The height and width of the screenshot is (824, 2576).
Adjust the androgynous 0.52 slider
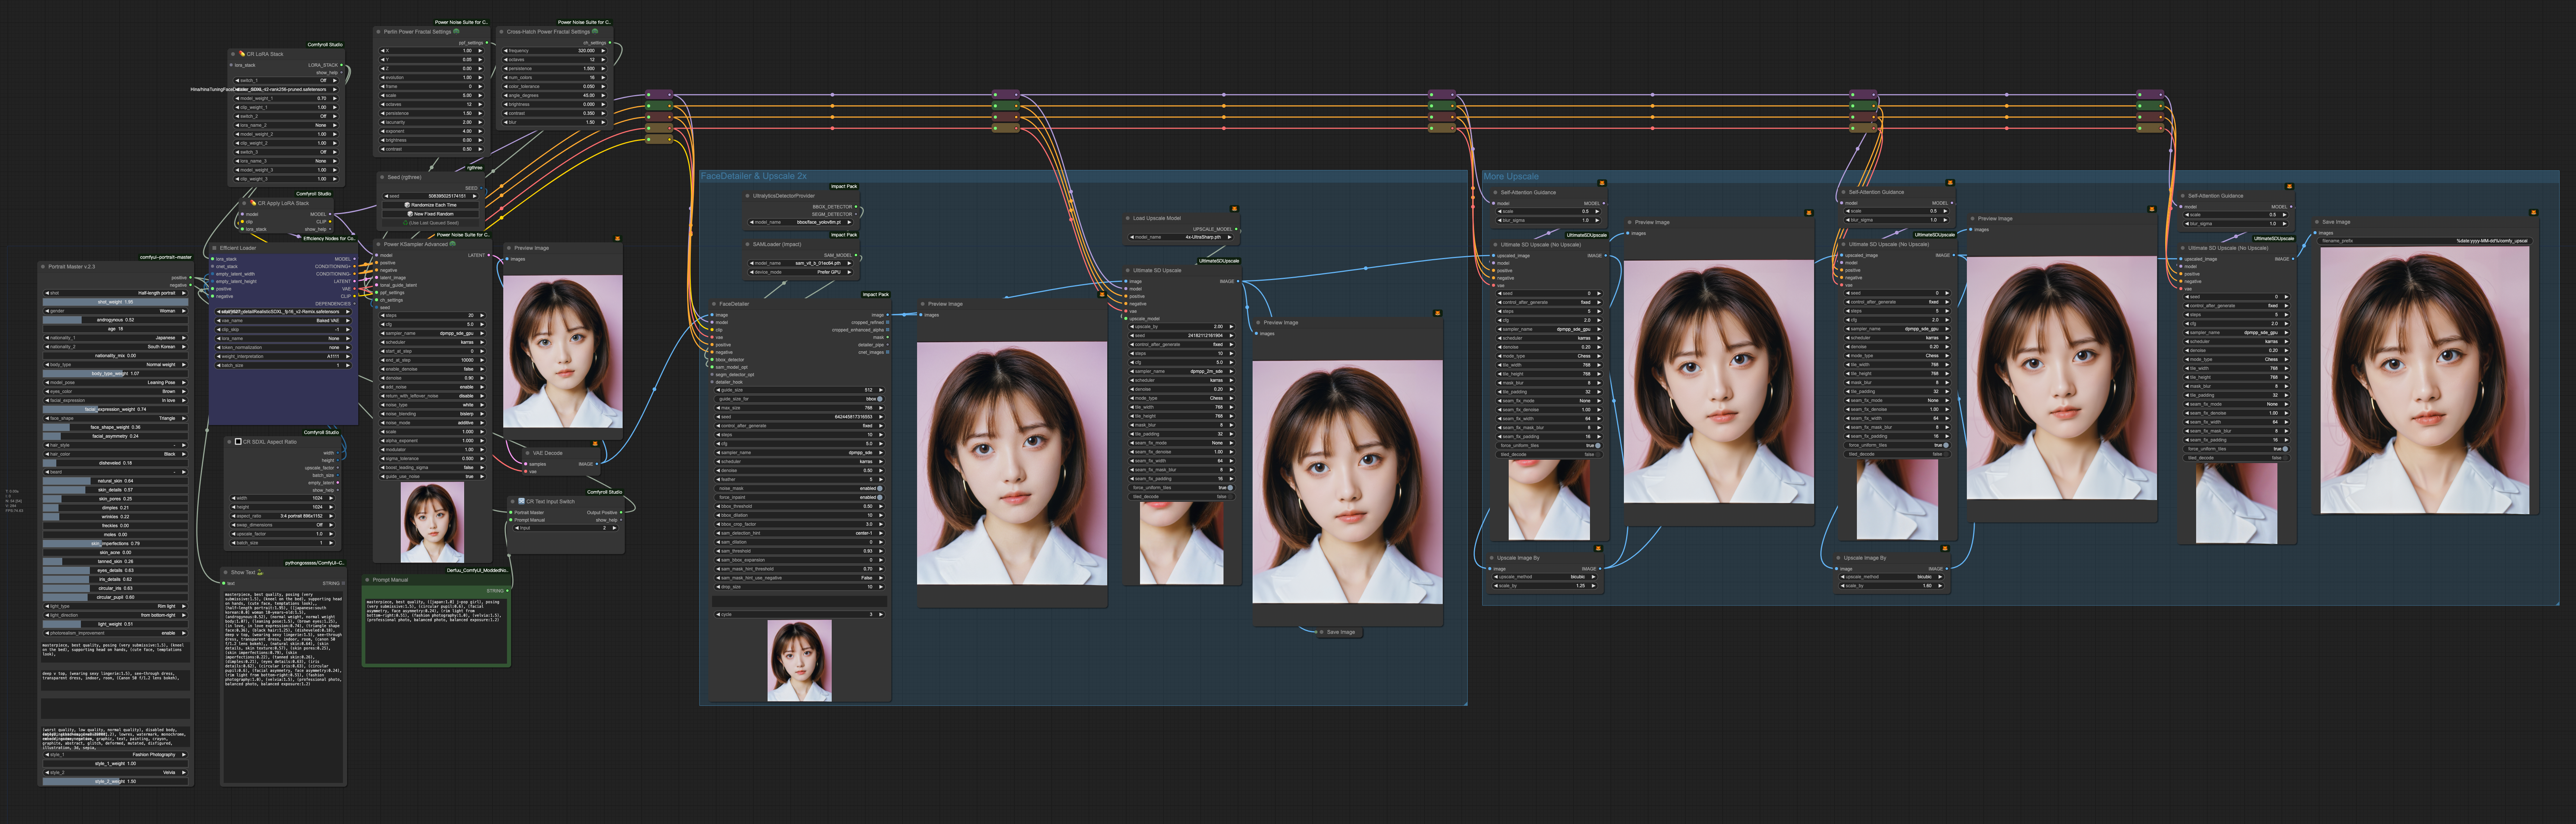[115, 320]
